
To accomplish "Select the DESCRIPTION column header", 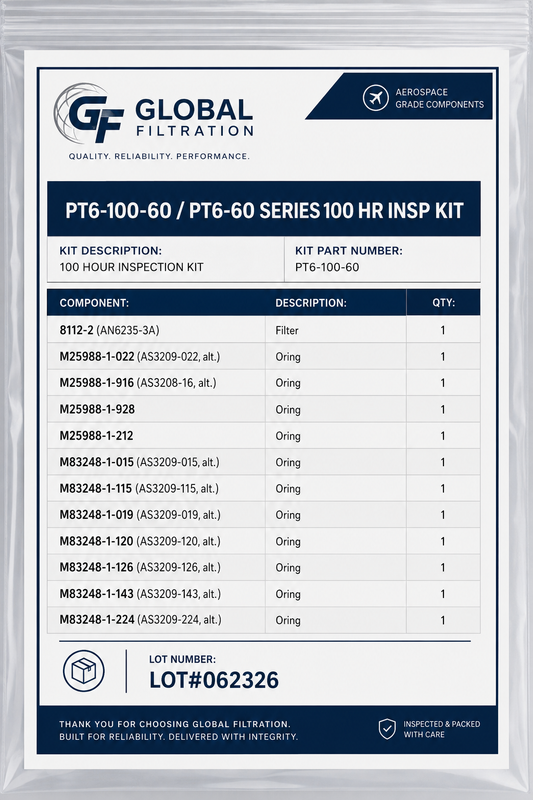I will tap(311, 303).
